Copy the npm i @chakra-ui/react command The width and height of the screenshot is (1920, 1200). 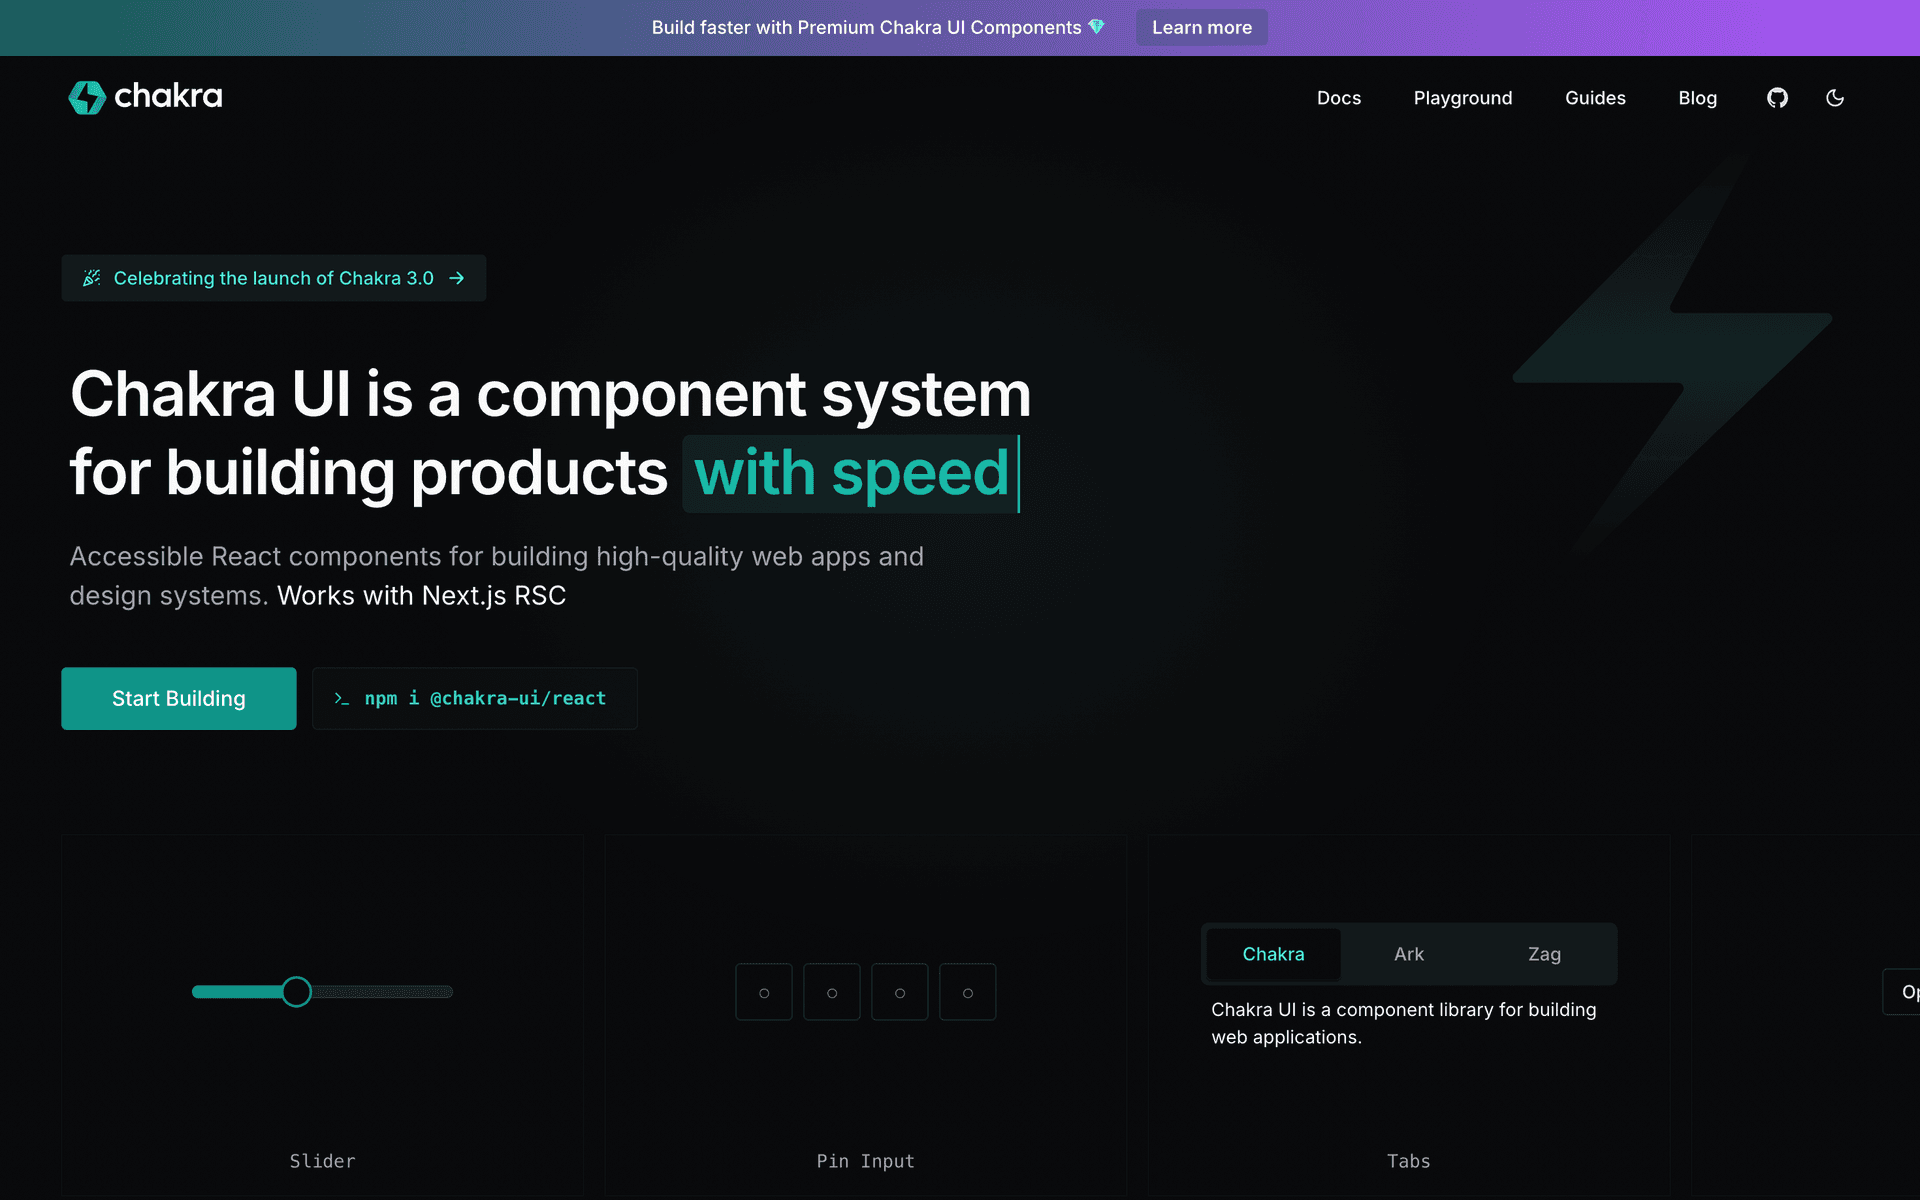[475, 698]
